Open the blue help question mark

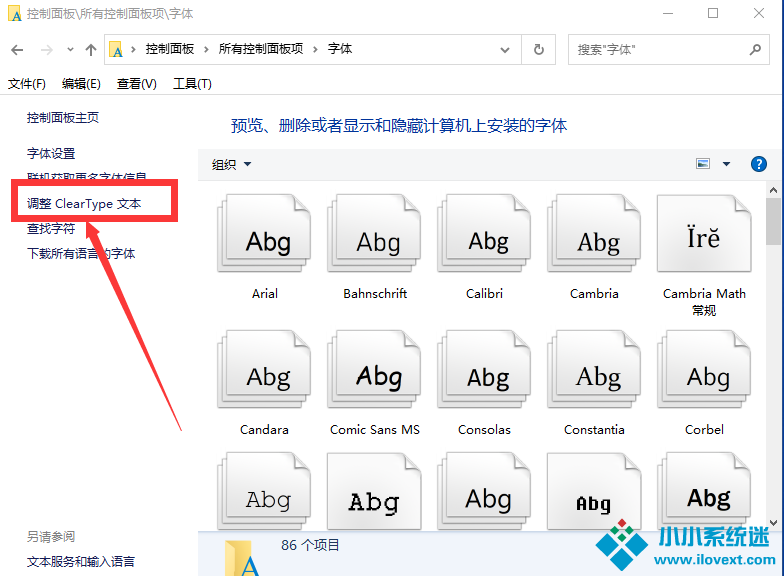pos(758,164)
